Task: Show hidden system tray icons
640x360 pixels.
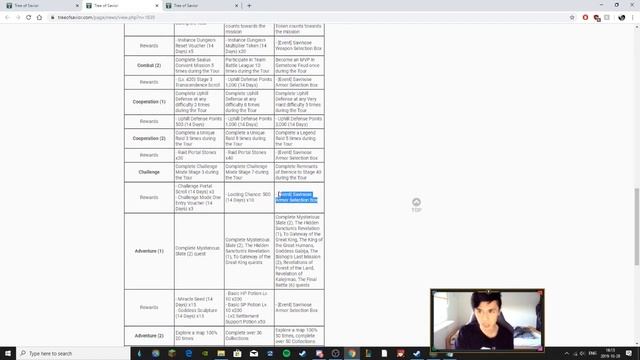Action: pos(567,353)
